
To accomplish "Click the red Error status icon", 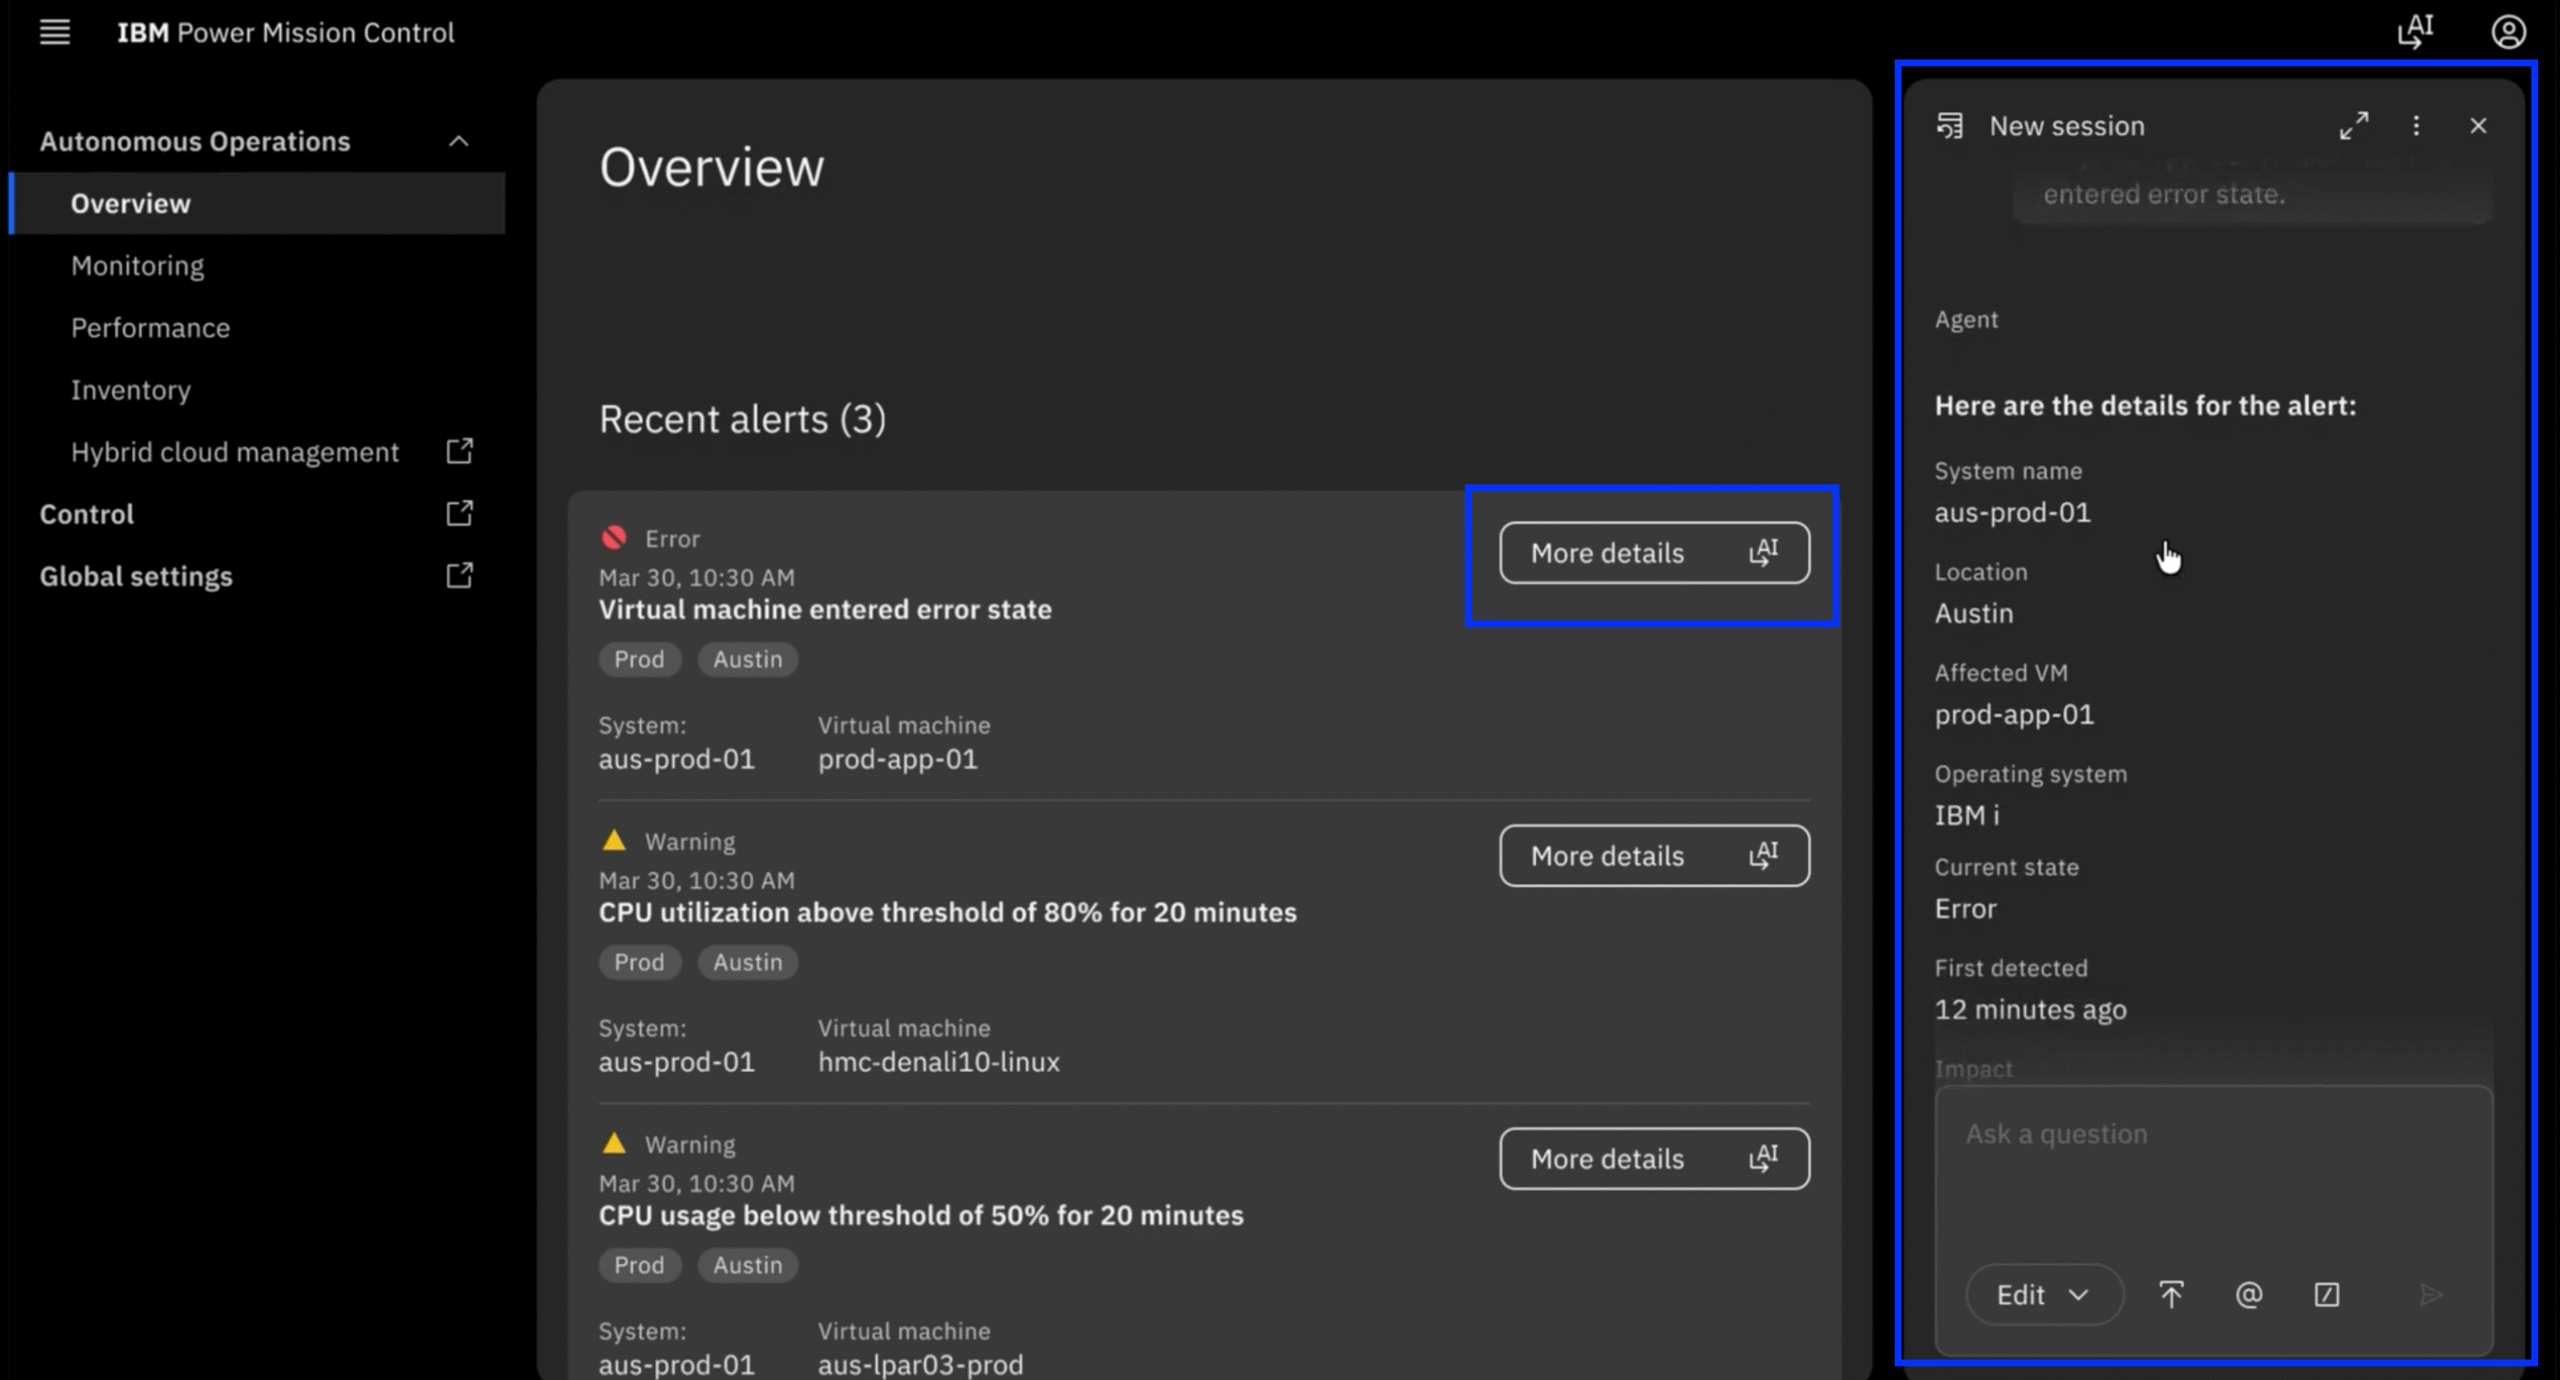I will [614, 538].
